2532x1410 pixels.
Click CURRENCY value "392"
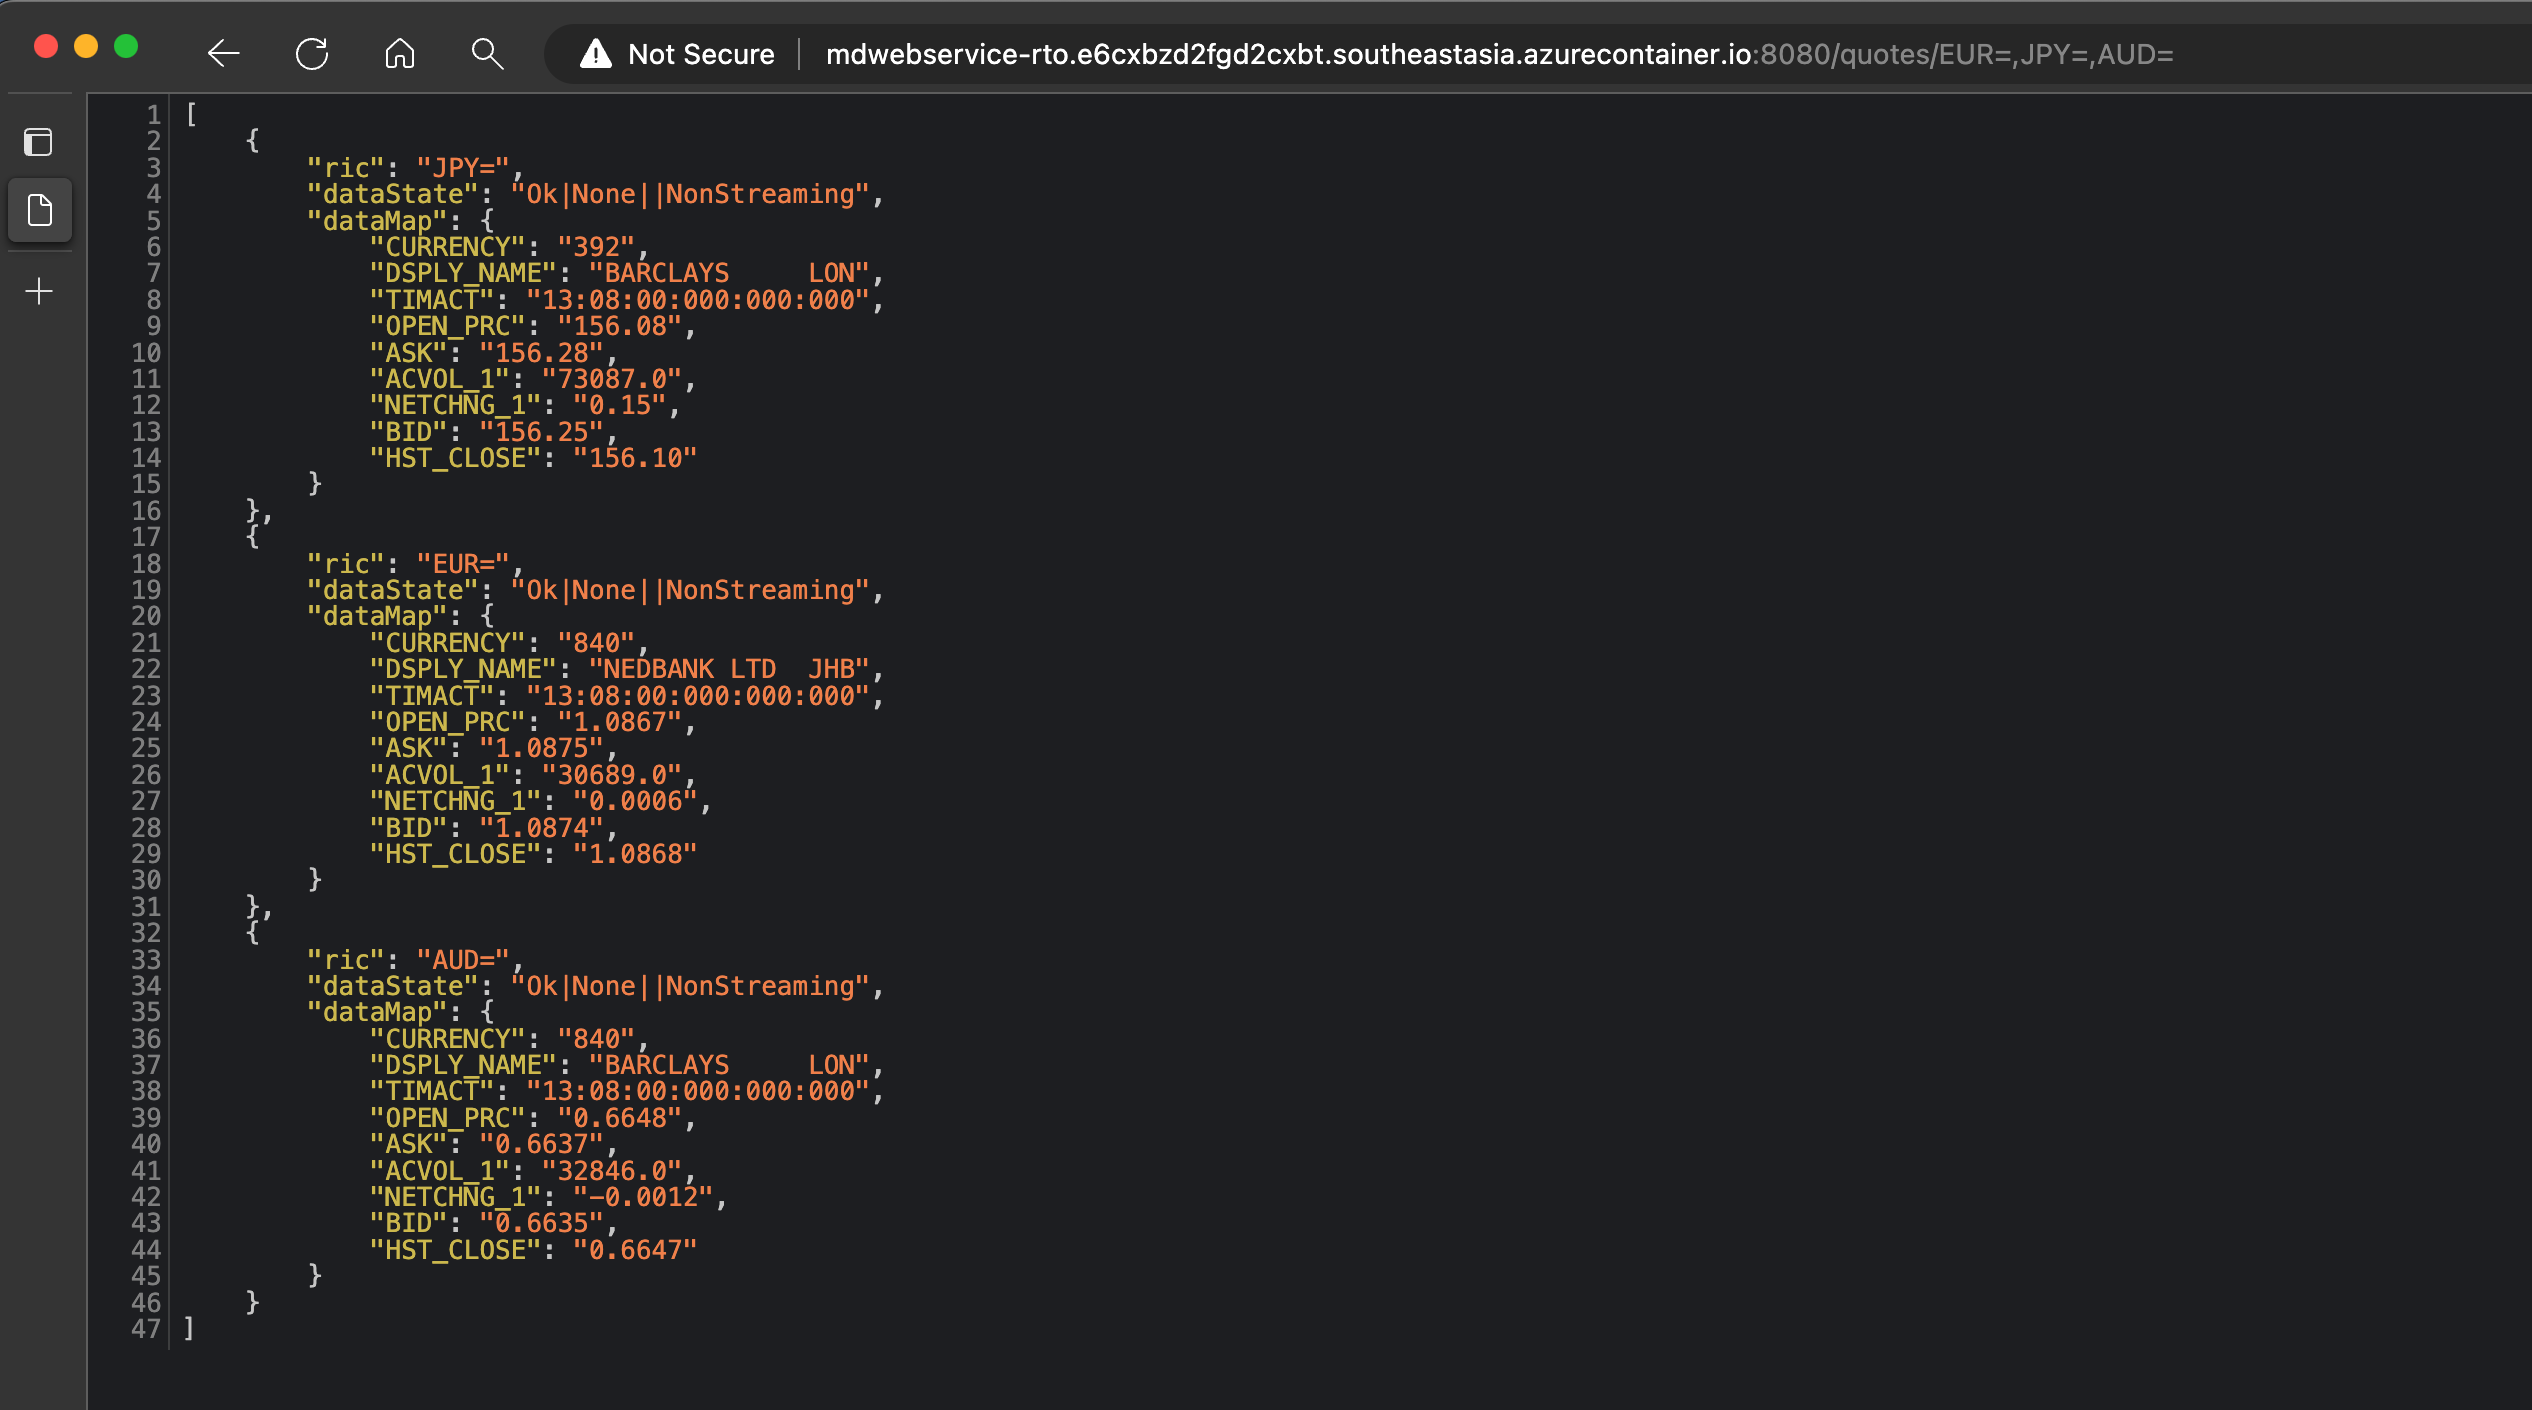(x=597, y=247)
